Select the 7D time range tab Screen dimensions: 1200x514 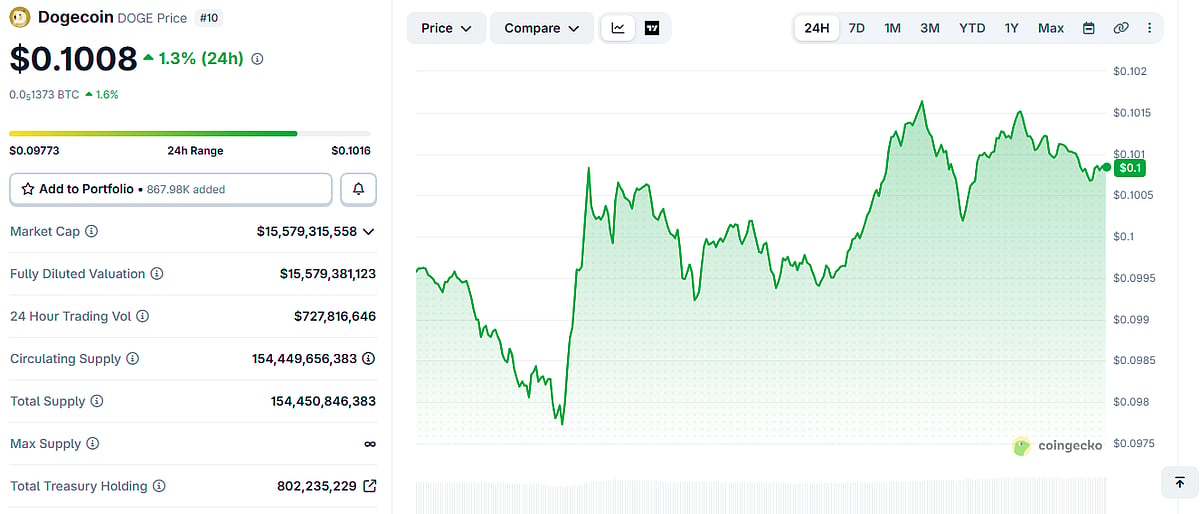coord(857,28)
